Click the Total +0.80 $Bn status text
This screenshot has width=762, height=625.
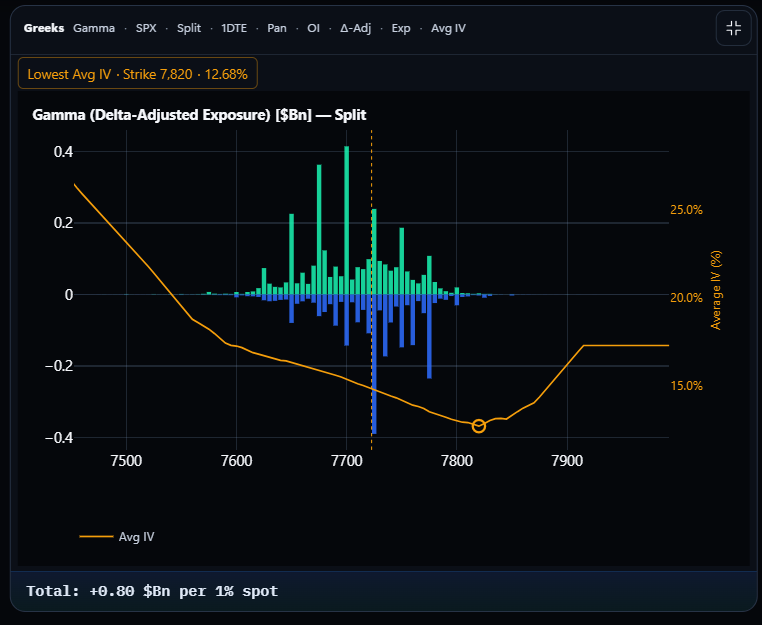152,591
